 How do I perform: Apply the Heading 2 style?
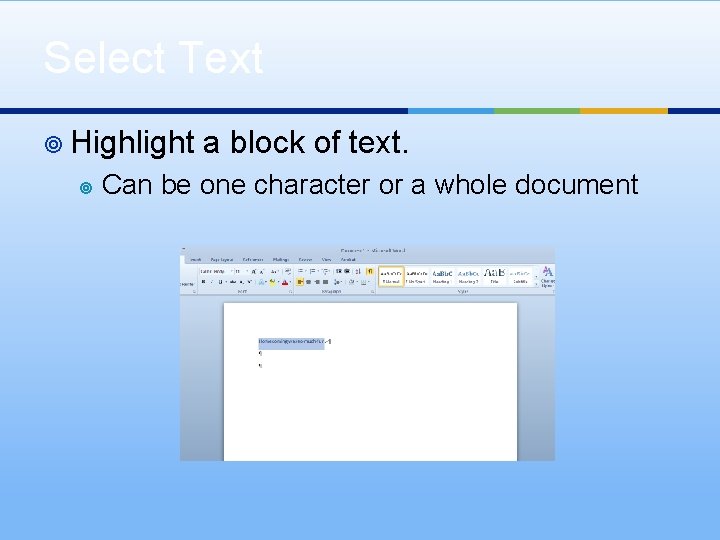pos(468,276)
